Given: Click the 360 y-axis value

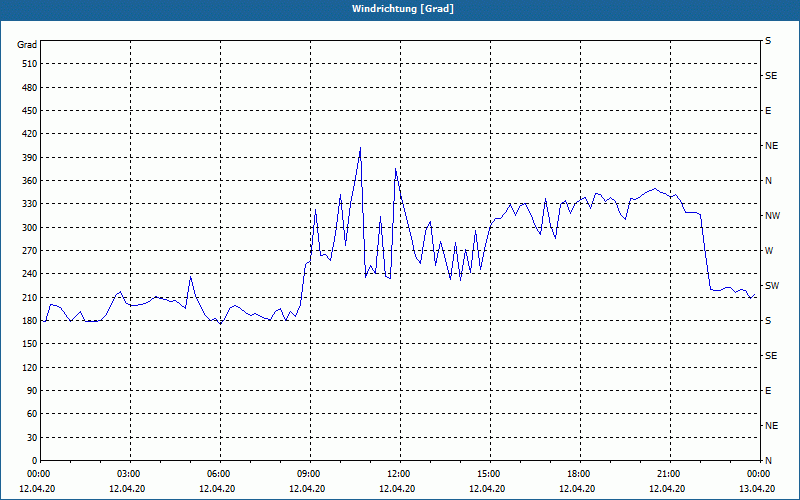Looking at the screenshot, I should [30, 181].
